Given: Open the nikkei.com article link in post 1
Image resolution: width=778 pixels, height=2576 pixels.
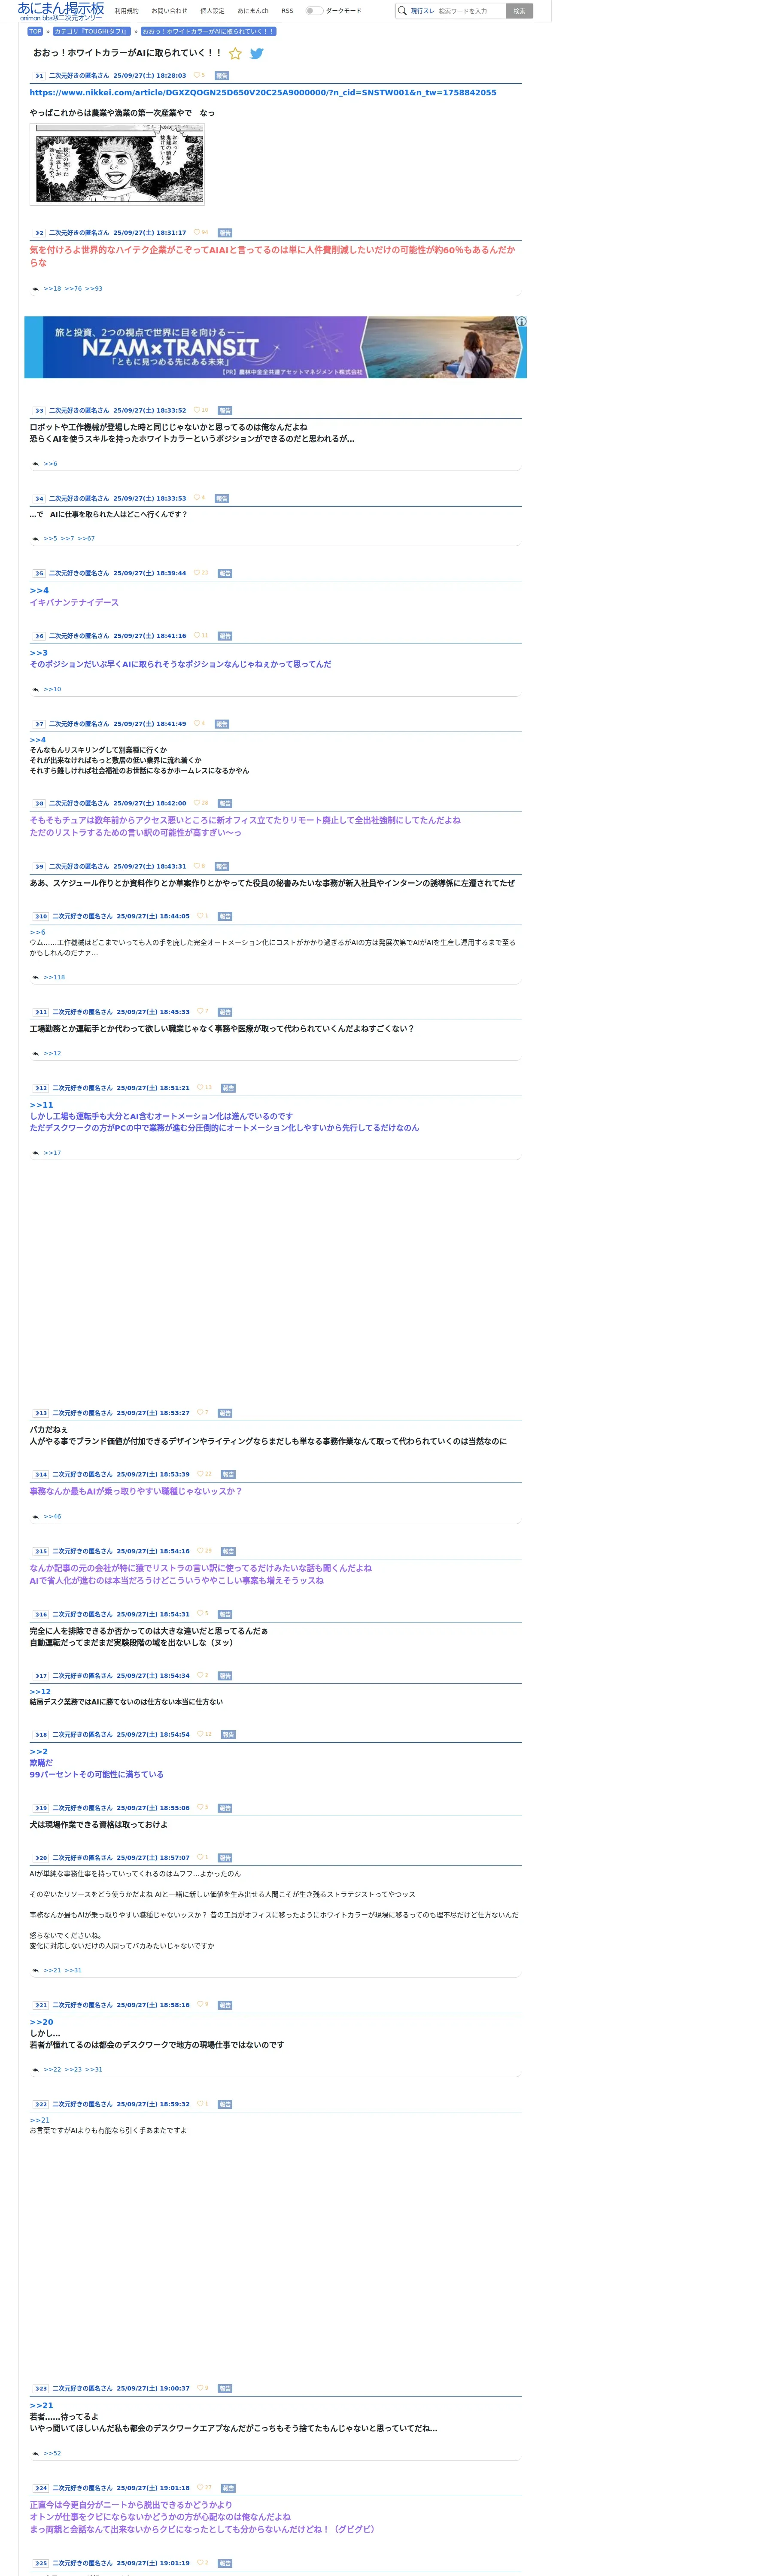Looking at the screenshot, I should pyautogui.click(x=263, y=93).
